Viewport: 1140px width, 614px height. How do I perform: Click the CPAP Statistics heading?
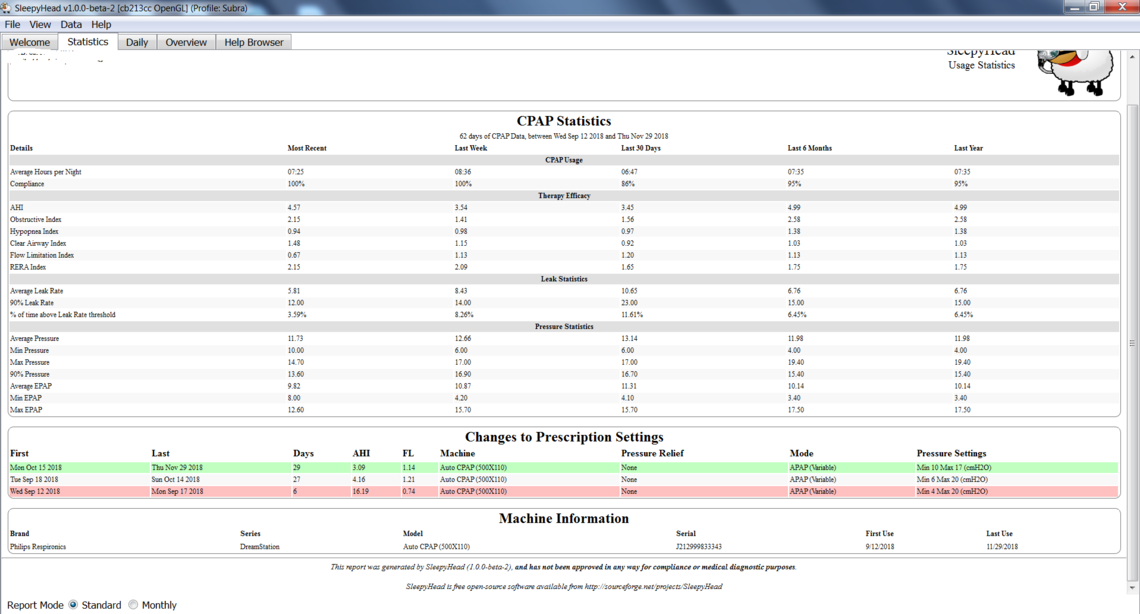point(563,121)
